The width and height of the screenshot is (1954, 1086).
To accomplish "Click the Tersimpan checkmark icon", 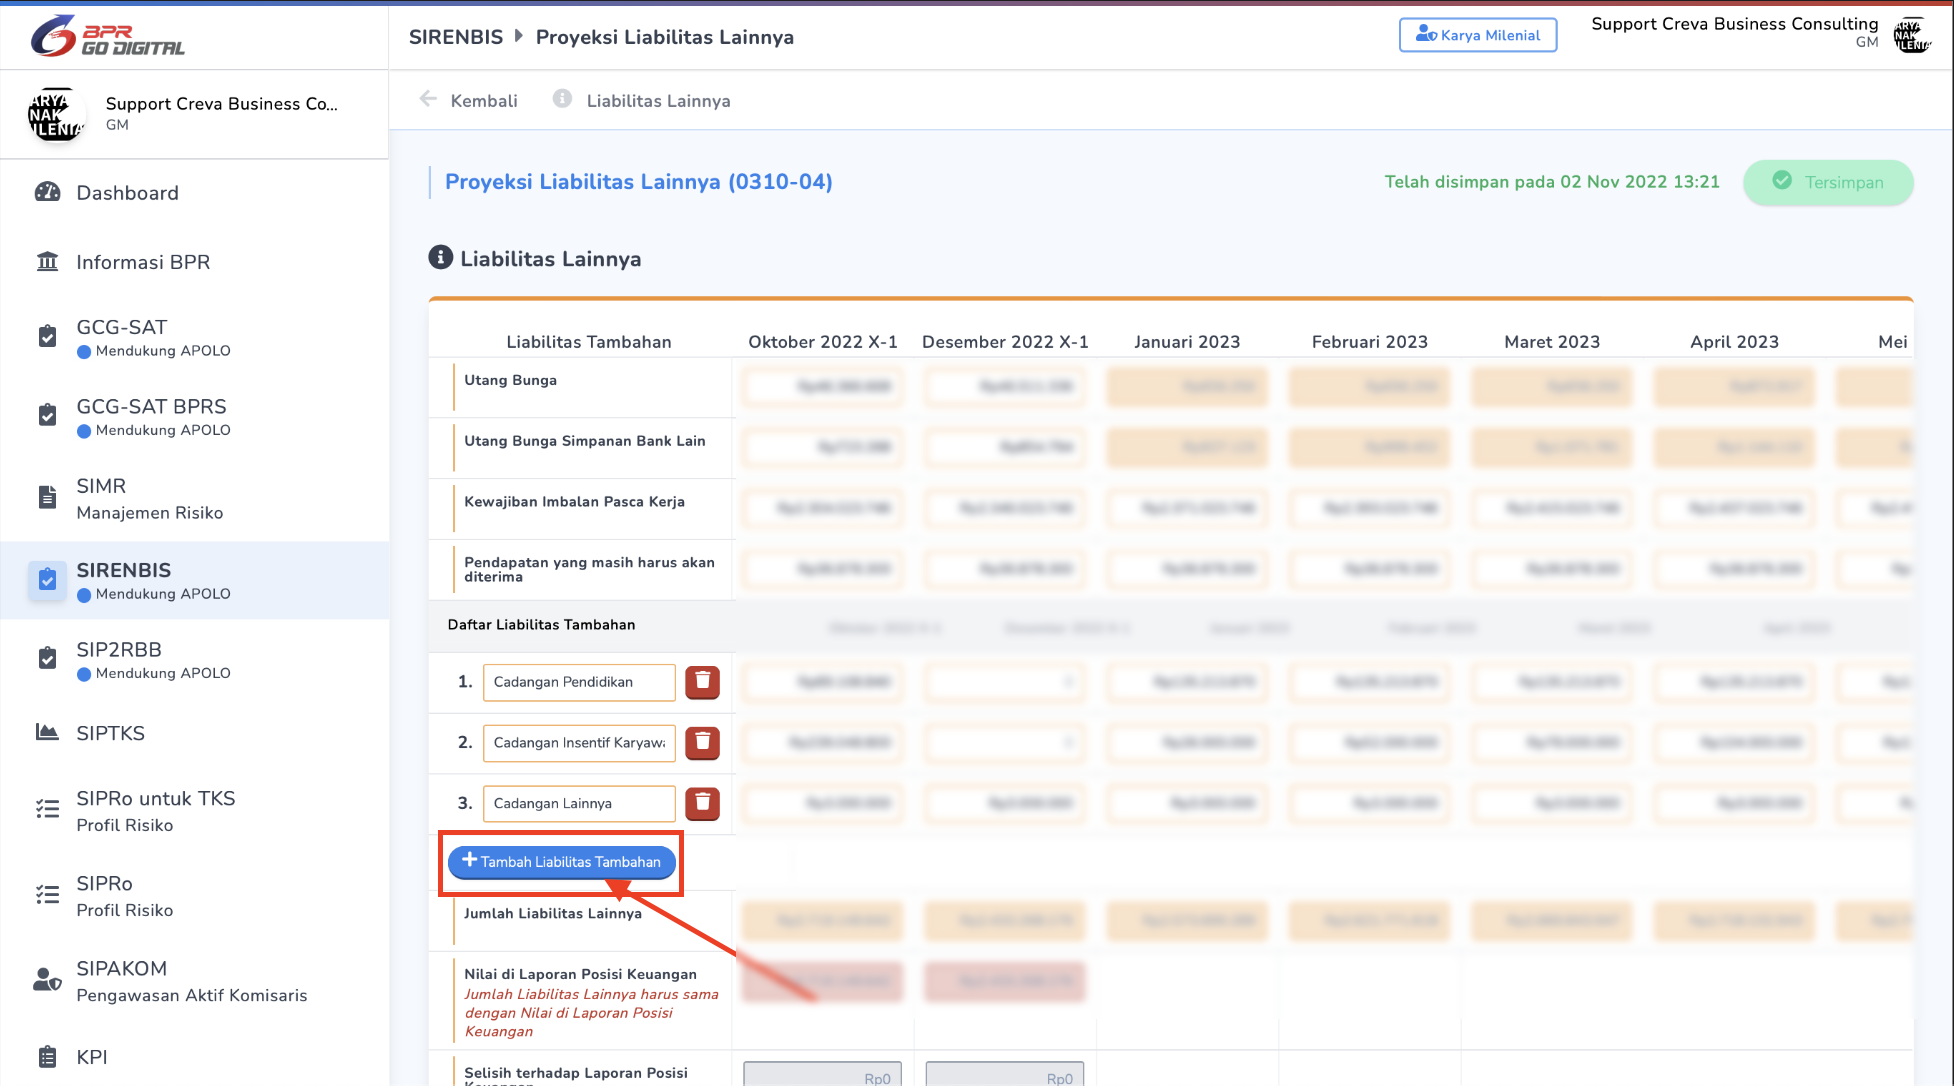I will pyautogui.click(x=1782, y=181).
